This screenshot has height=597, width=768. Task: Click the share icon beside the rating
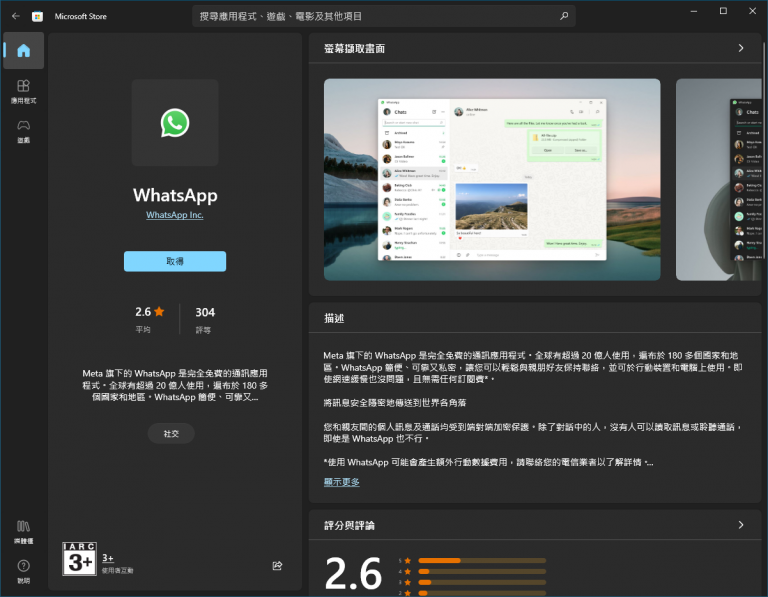(x=277, y=566)
